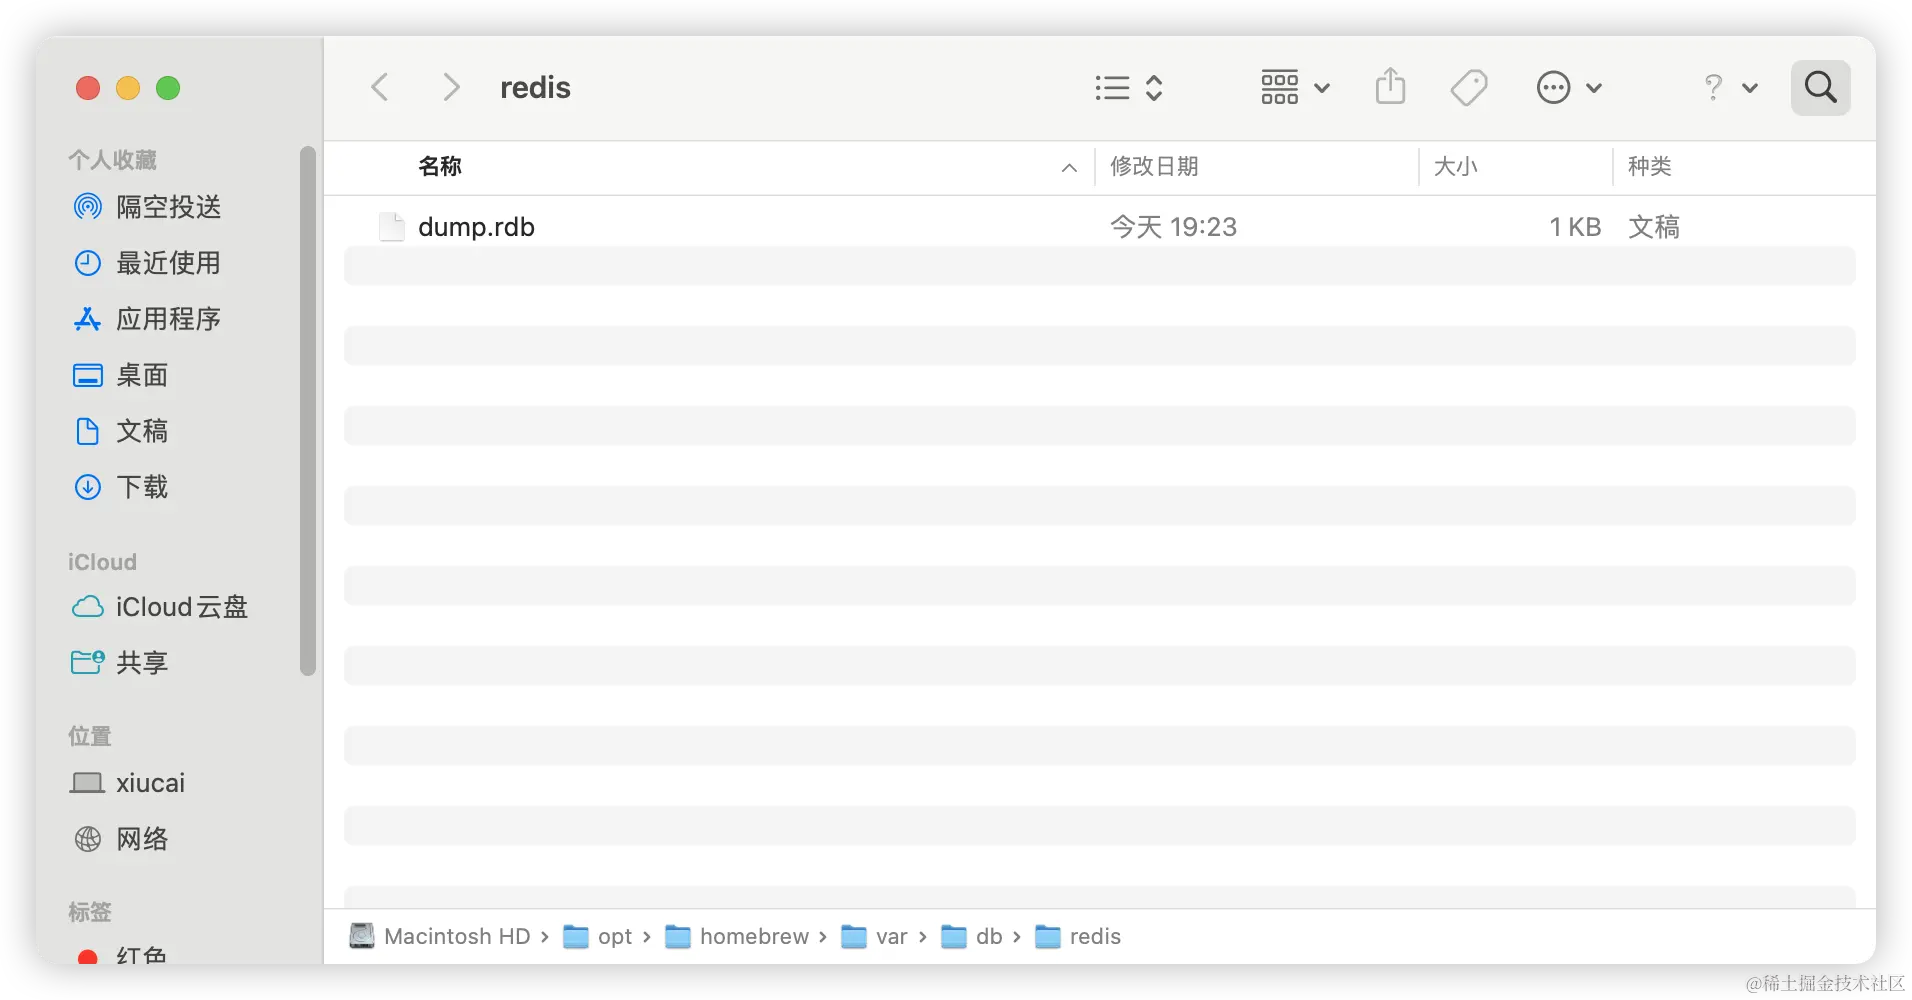Viewport: 1912px width, 1000px height.
Task: Open the grouping options dropdown
Action: [x=1295, y=88]
